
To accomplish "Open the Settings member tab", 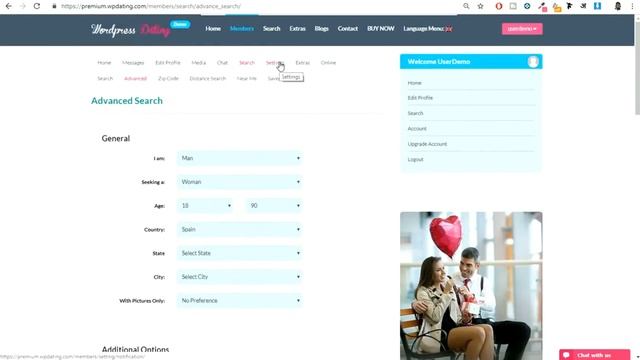I will pos(274,63).
